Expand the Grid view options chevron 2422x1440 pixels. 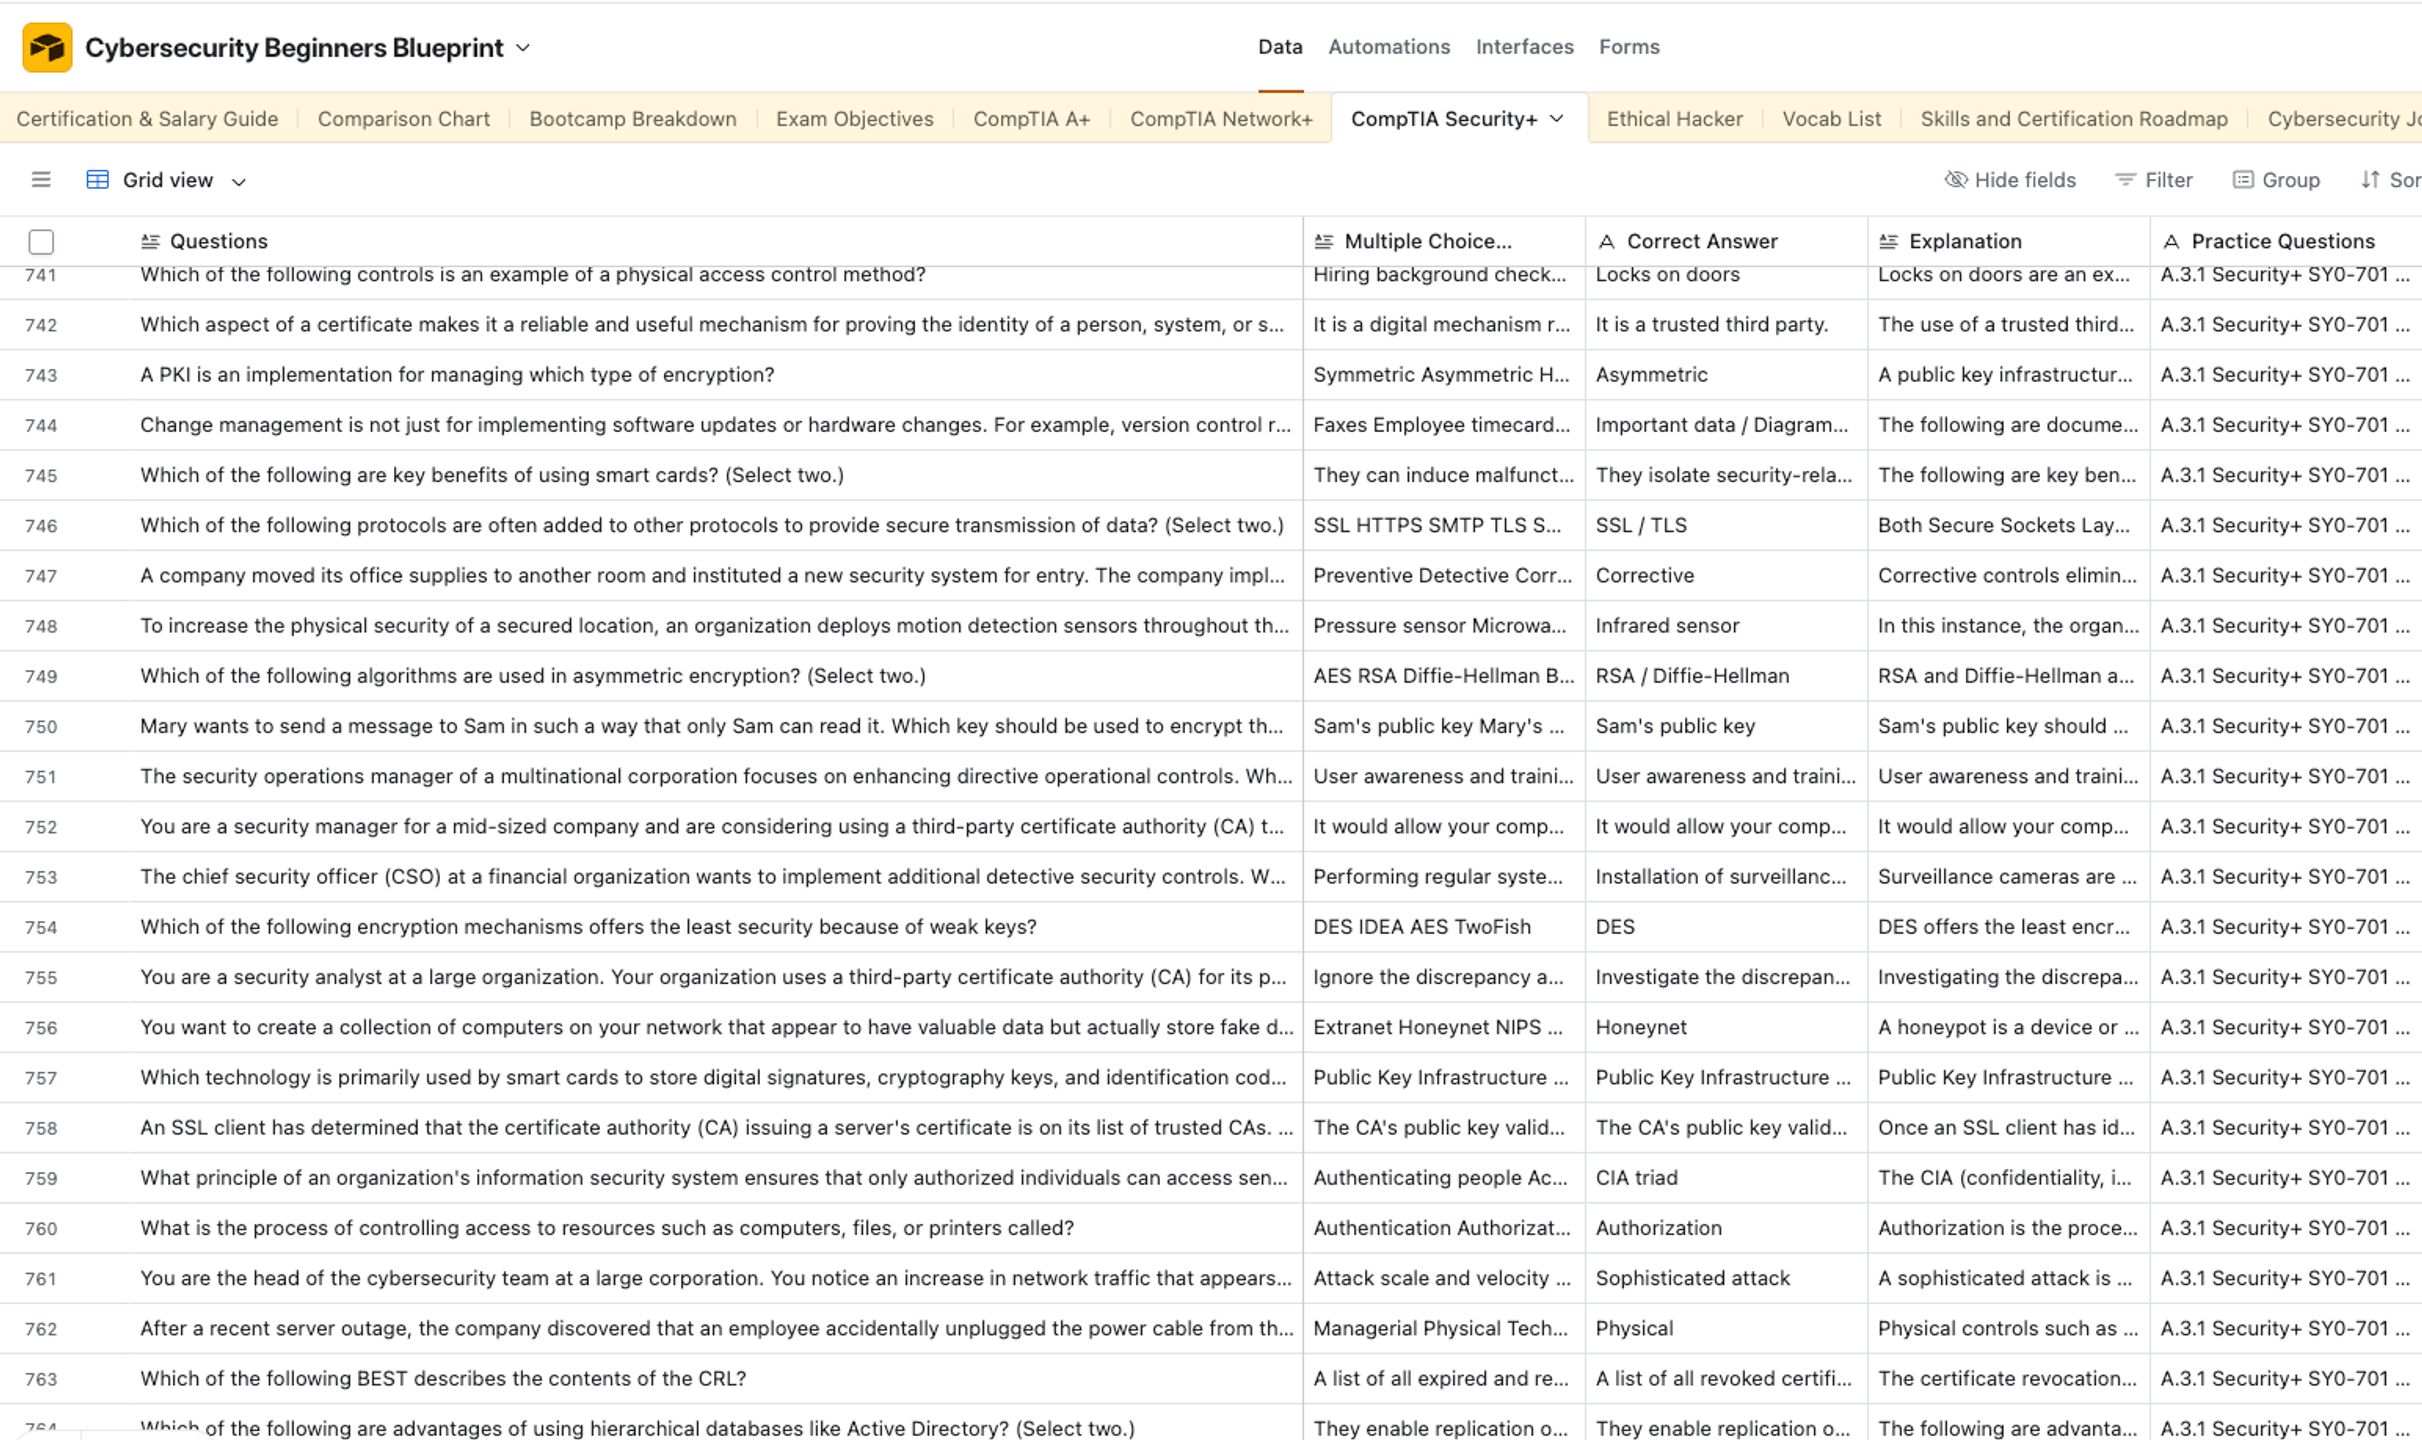(239, 181)
